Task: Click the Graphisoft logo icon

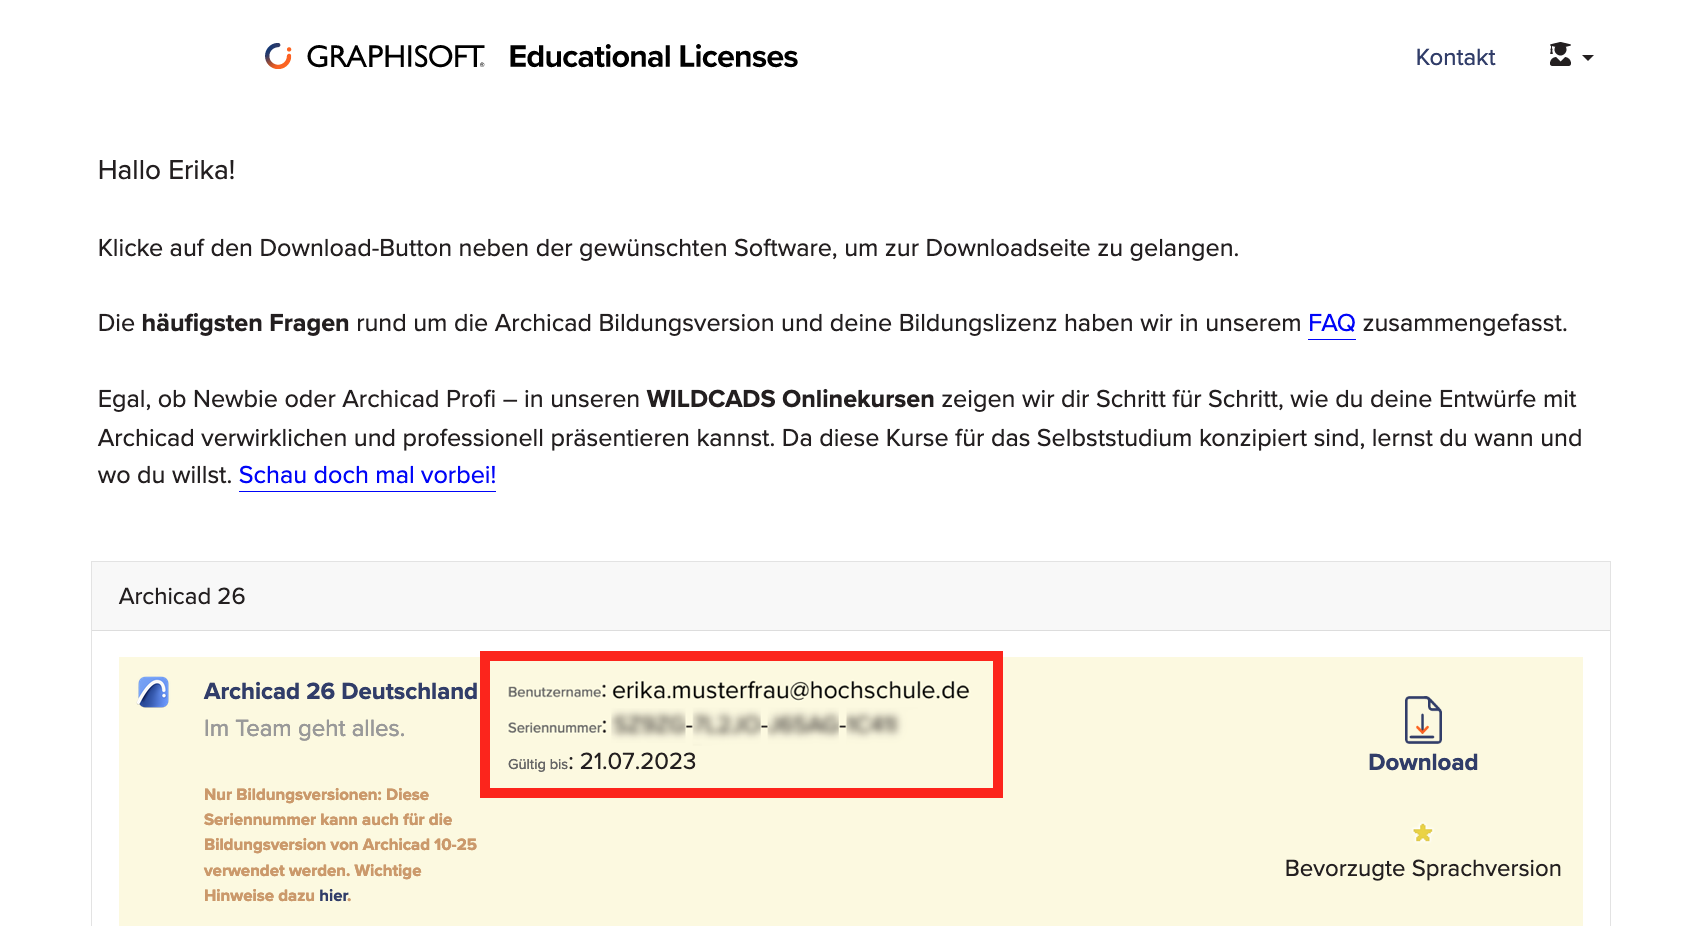Action: click(x=278, y=56)
